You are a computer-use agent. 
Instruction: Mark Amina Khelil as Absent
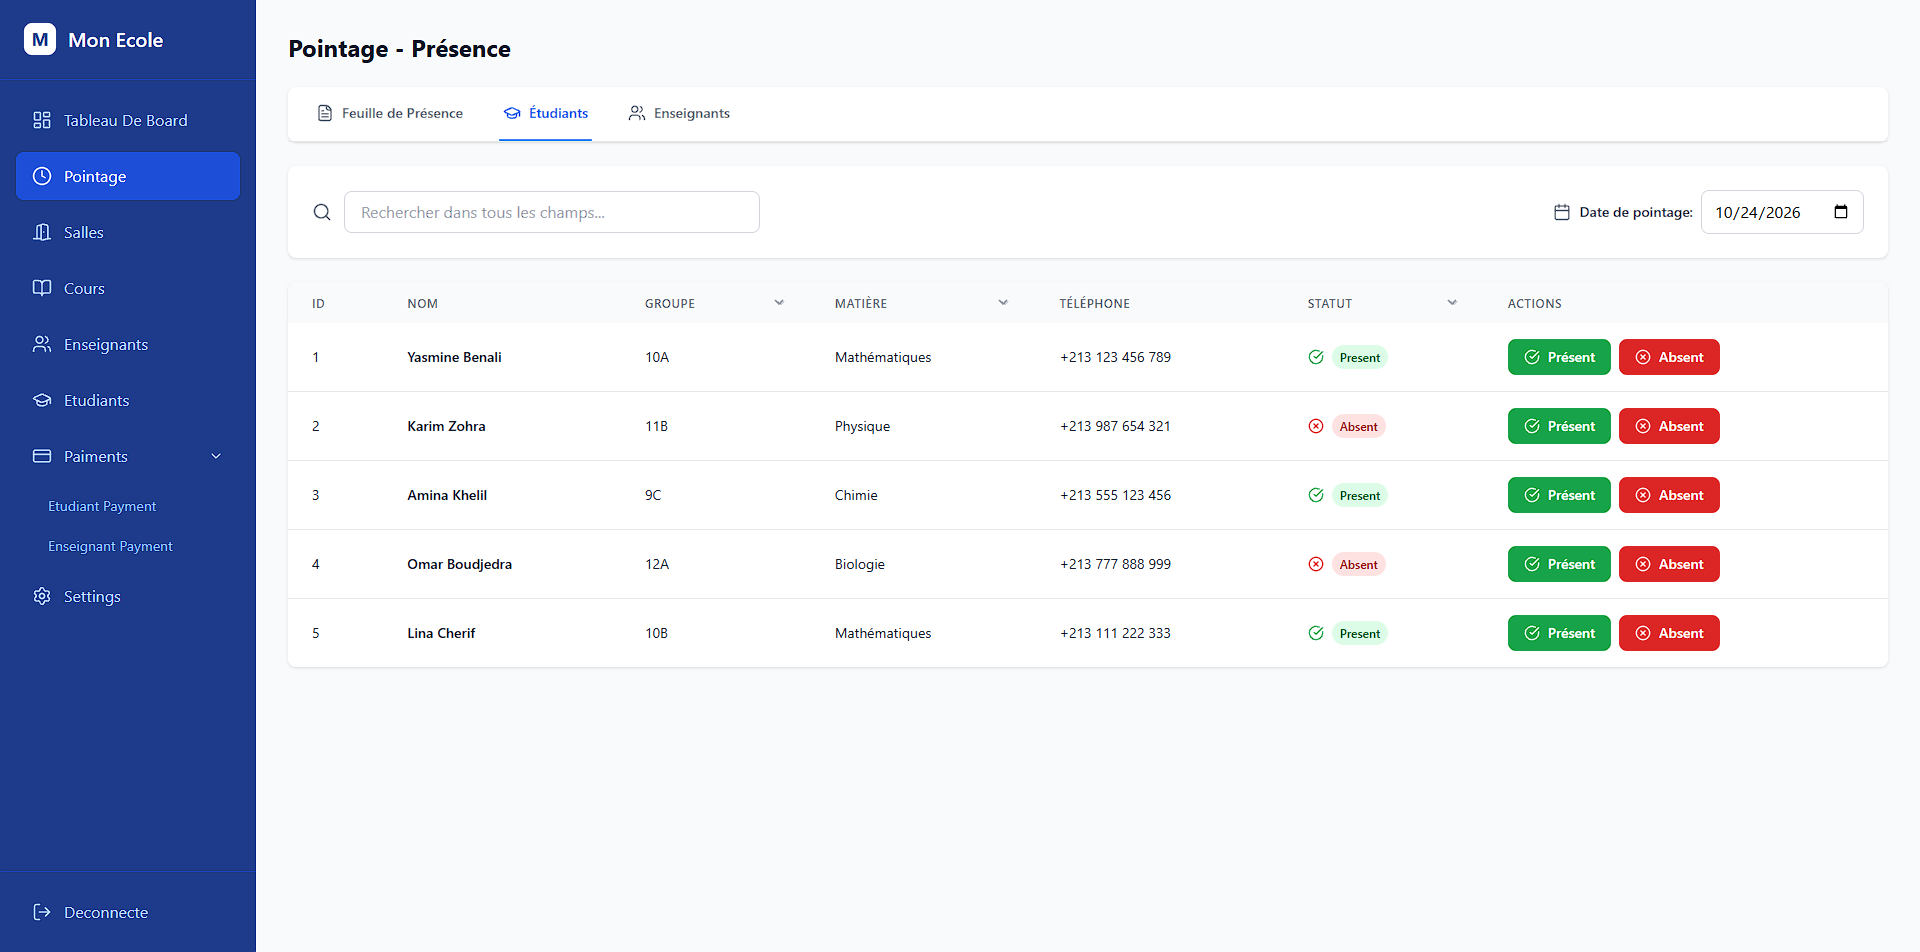click(x=1669, y=495)
